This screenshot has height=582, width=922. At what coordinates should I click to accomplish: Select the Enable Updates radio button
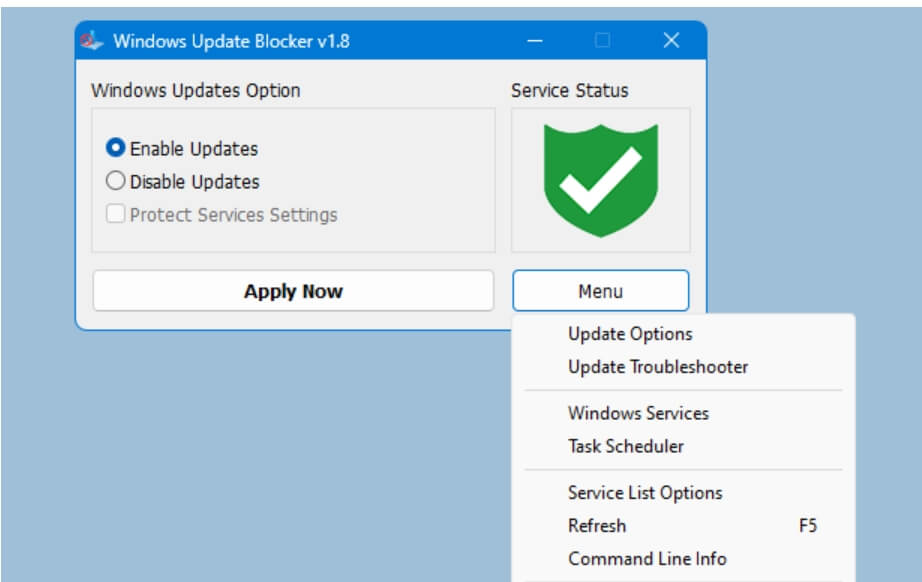[x=116, y=149]
